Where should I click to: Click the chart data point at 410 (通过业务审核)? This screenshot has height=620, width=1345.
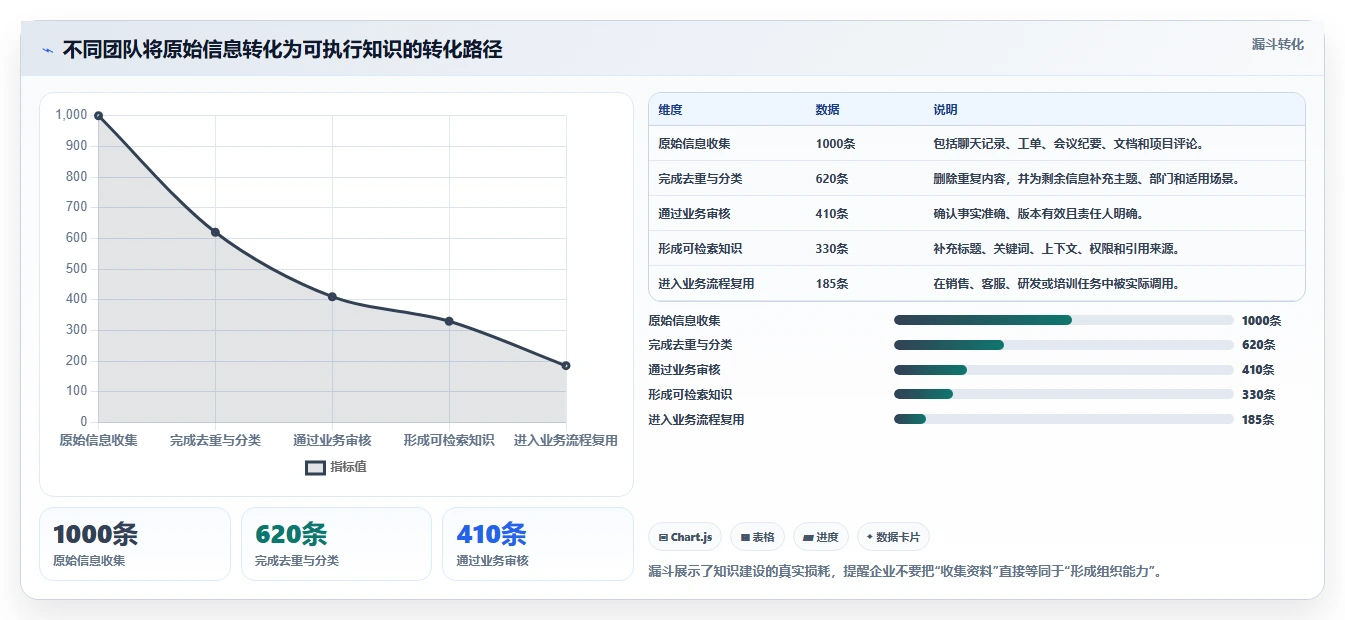[x=332, y=297]
